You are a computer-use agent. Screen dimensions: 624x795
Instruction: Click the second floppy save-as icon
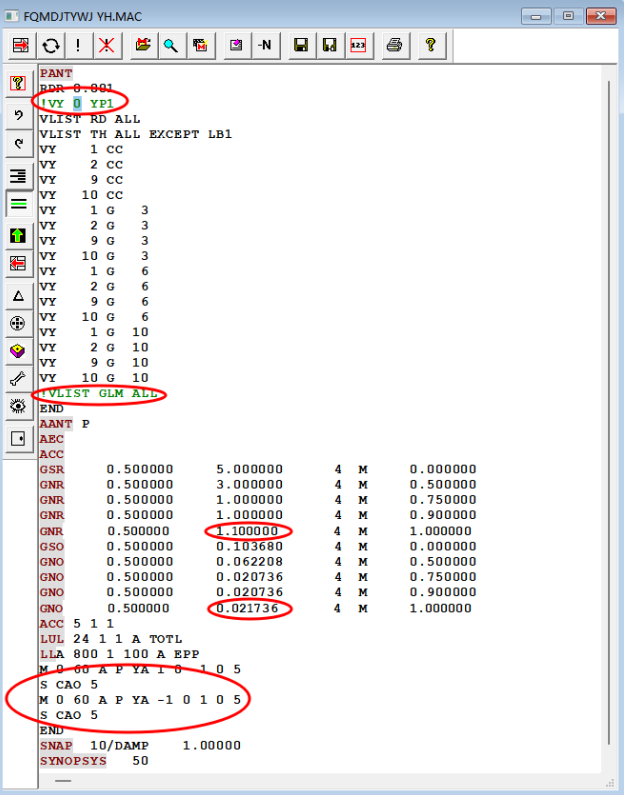(330, 46)
